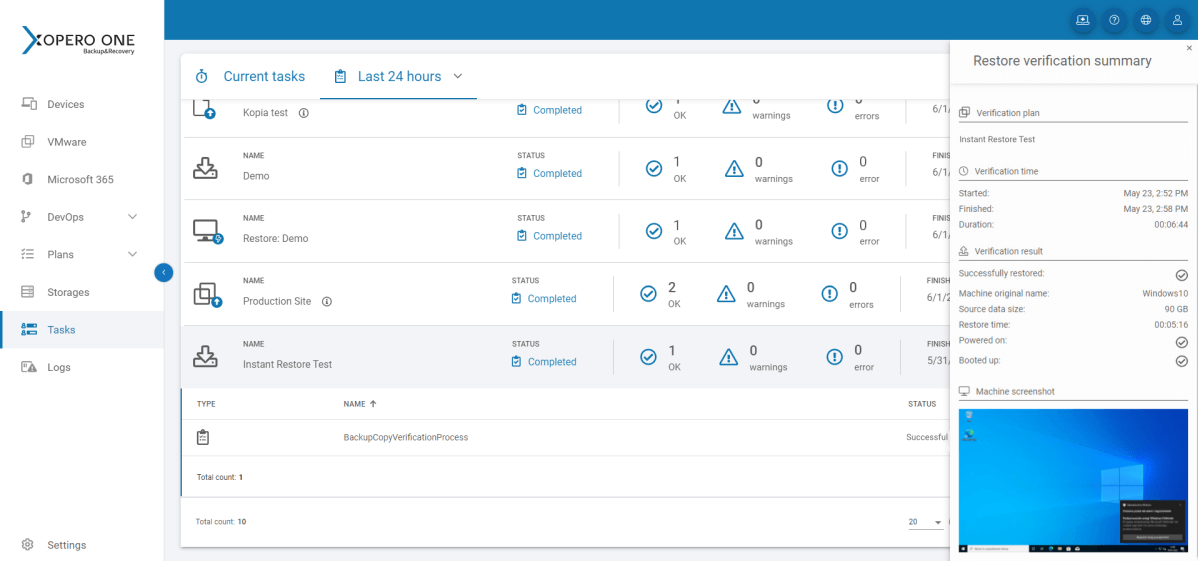Go to Microsoft 365 in sidebar
Image resolution: width=1198 pixels, height=561 pixels.
pos(80,180)
